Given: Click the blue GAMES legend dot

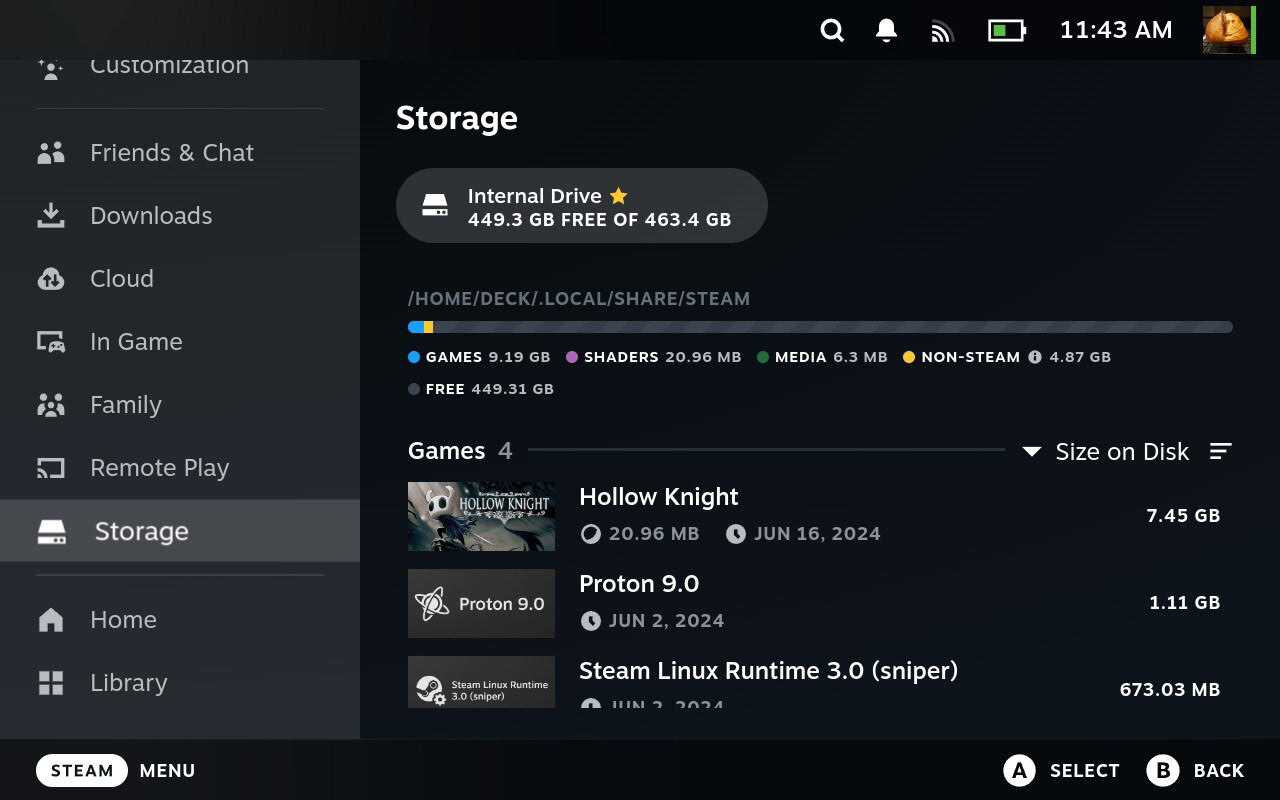Looking at the screenshot, I should pos(414,357).
